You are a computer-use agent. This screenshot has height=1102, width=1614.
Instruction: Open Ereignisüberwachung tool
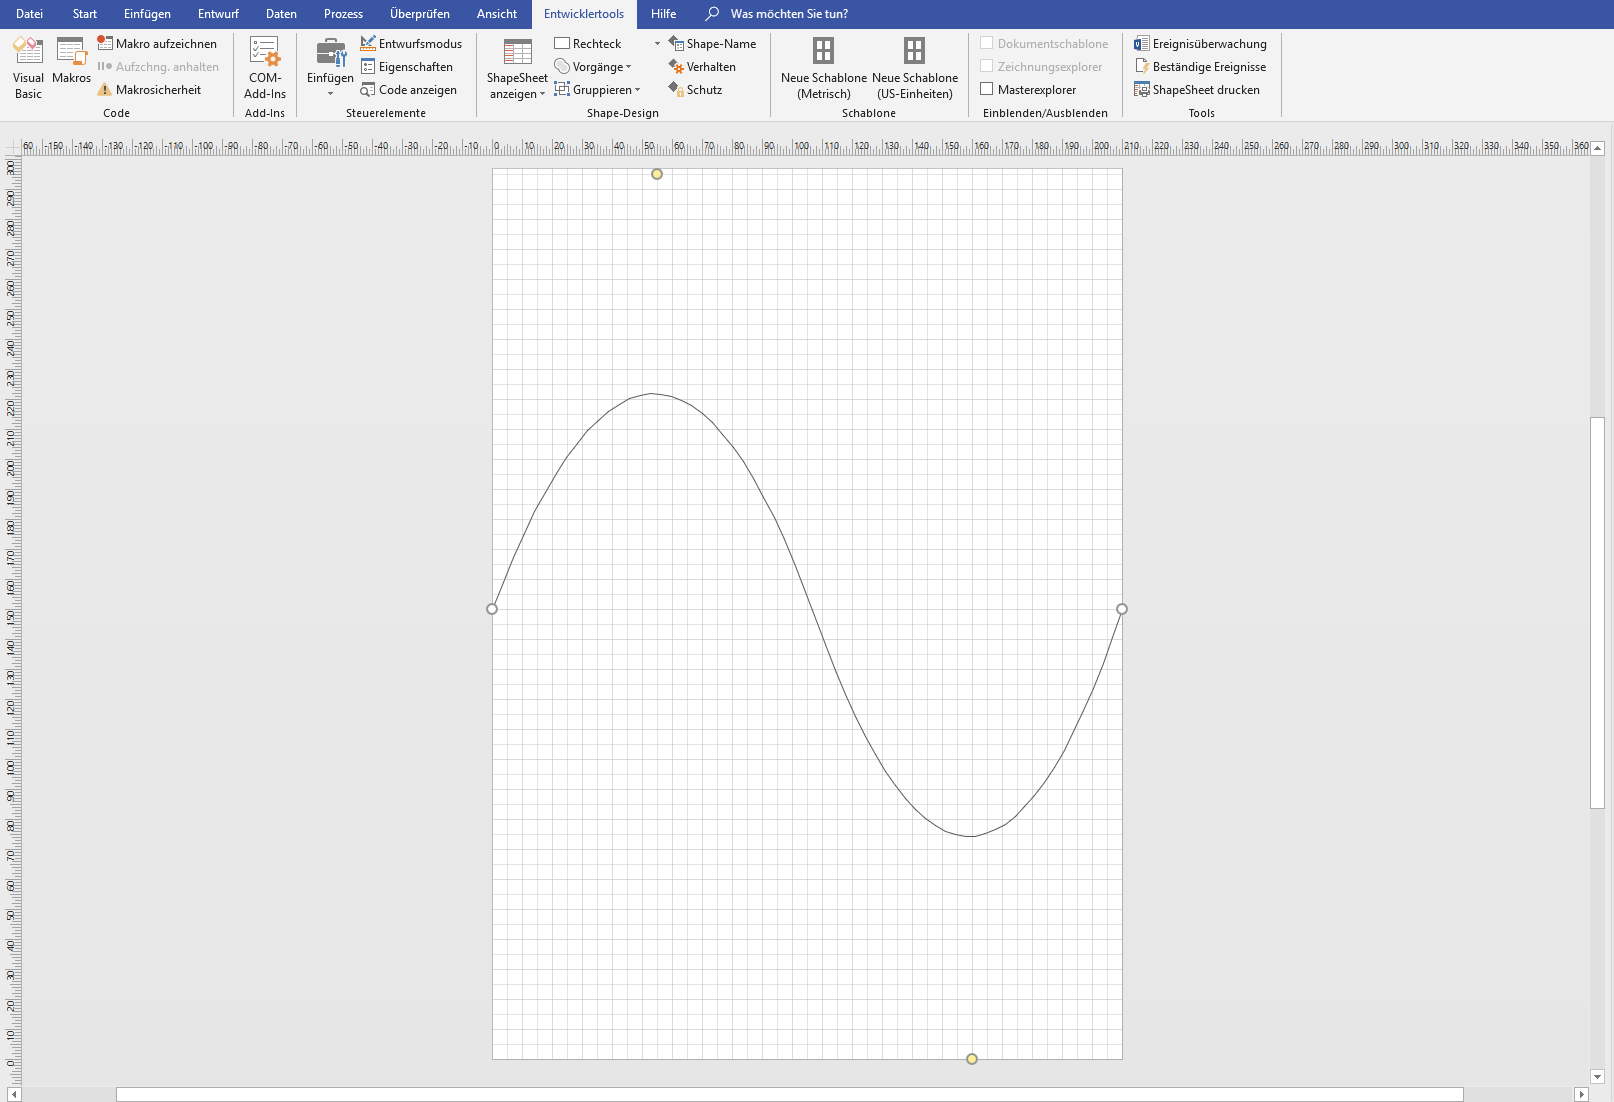[x=1200, y=44]
